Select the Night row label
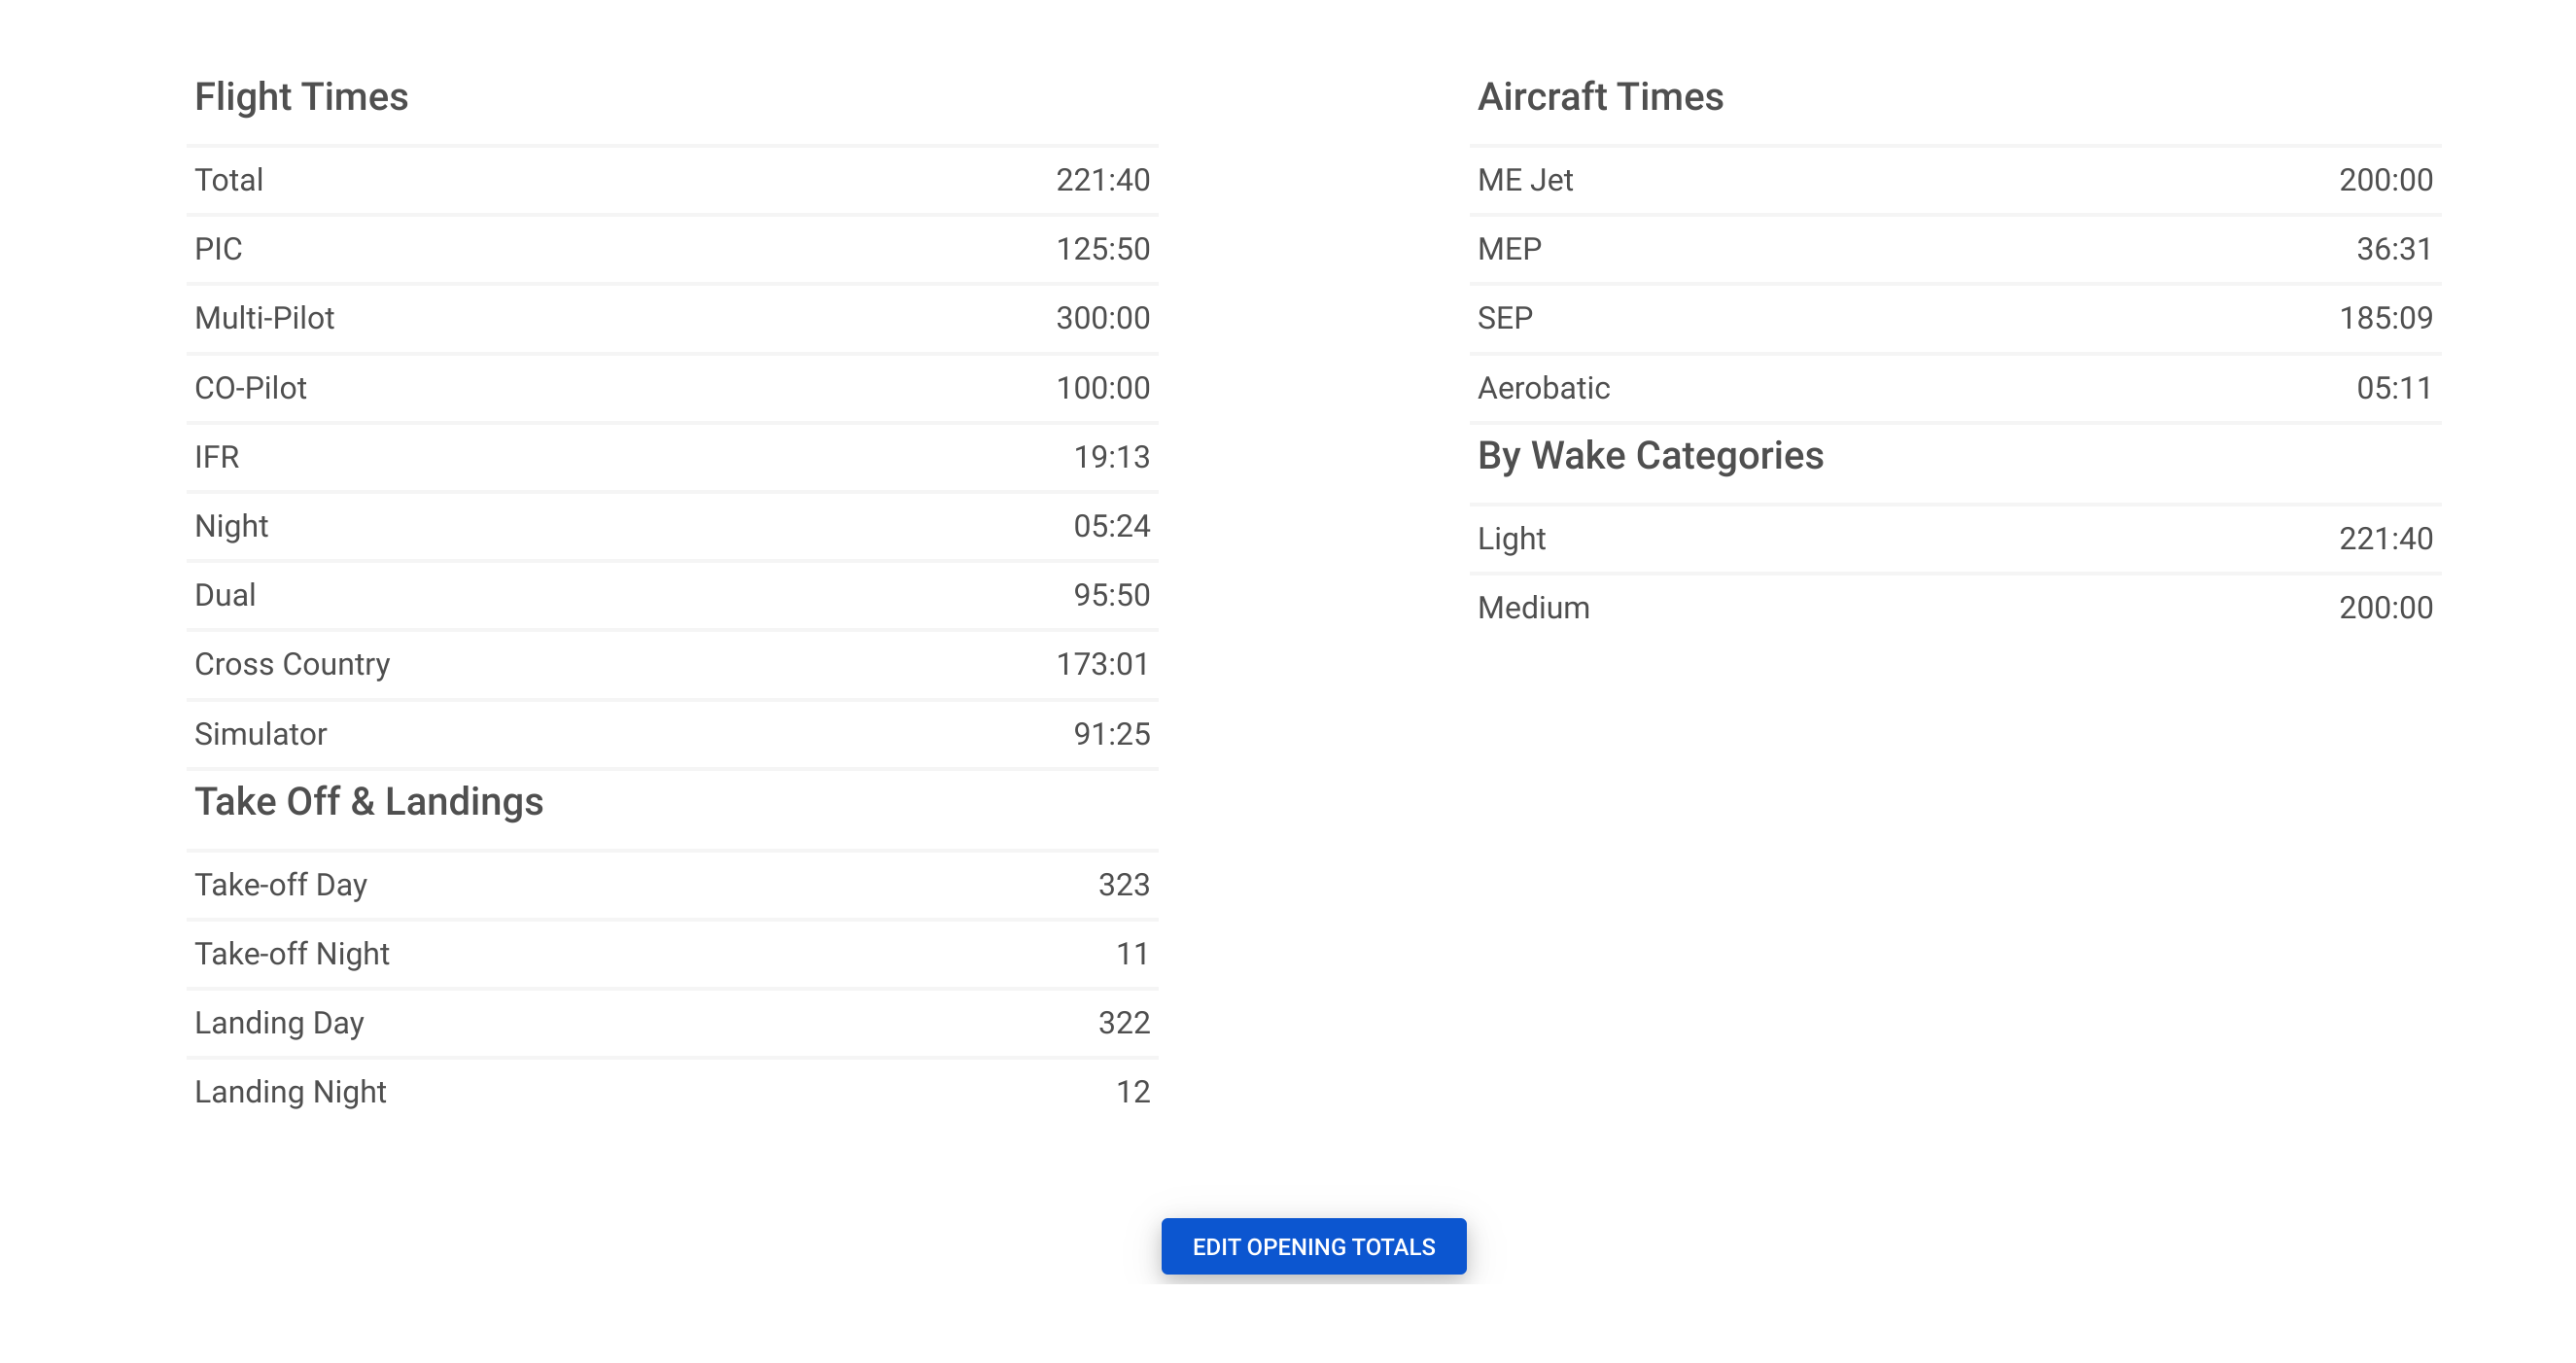 click(x=231, y=526)
